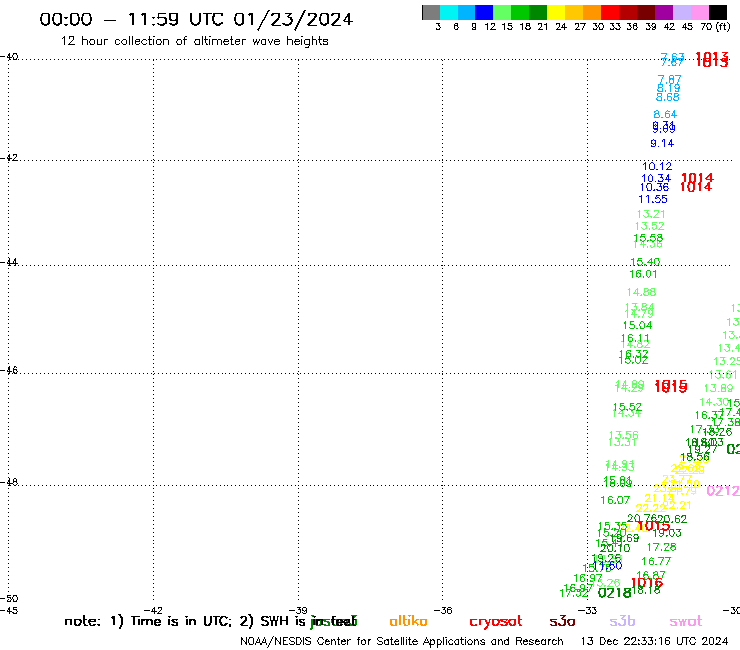The width and height of the screenshot is (740, 650).
Task: Click the wave height value '13.89'
Action: pyautogui.click(x=718, y=388)
